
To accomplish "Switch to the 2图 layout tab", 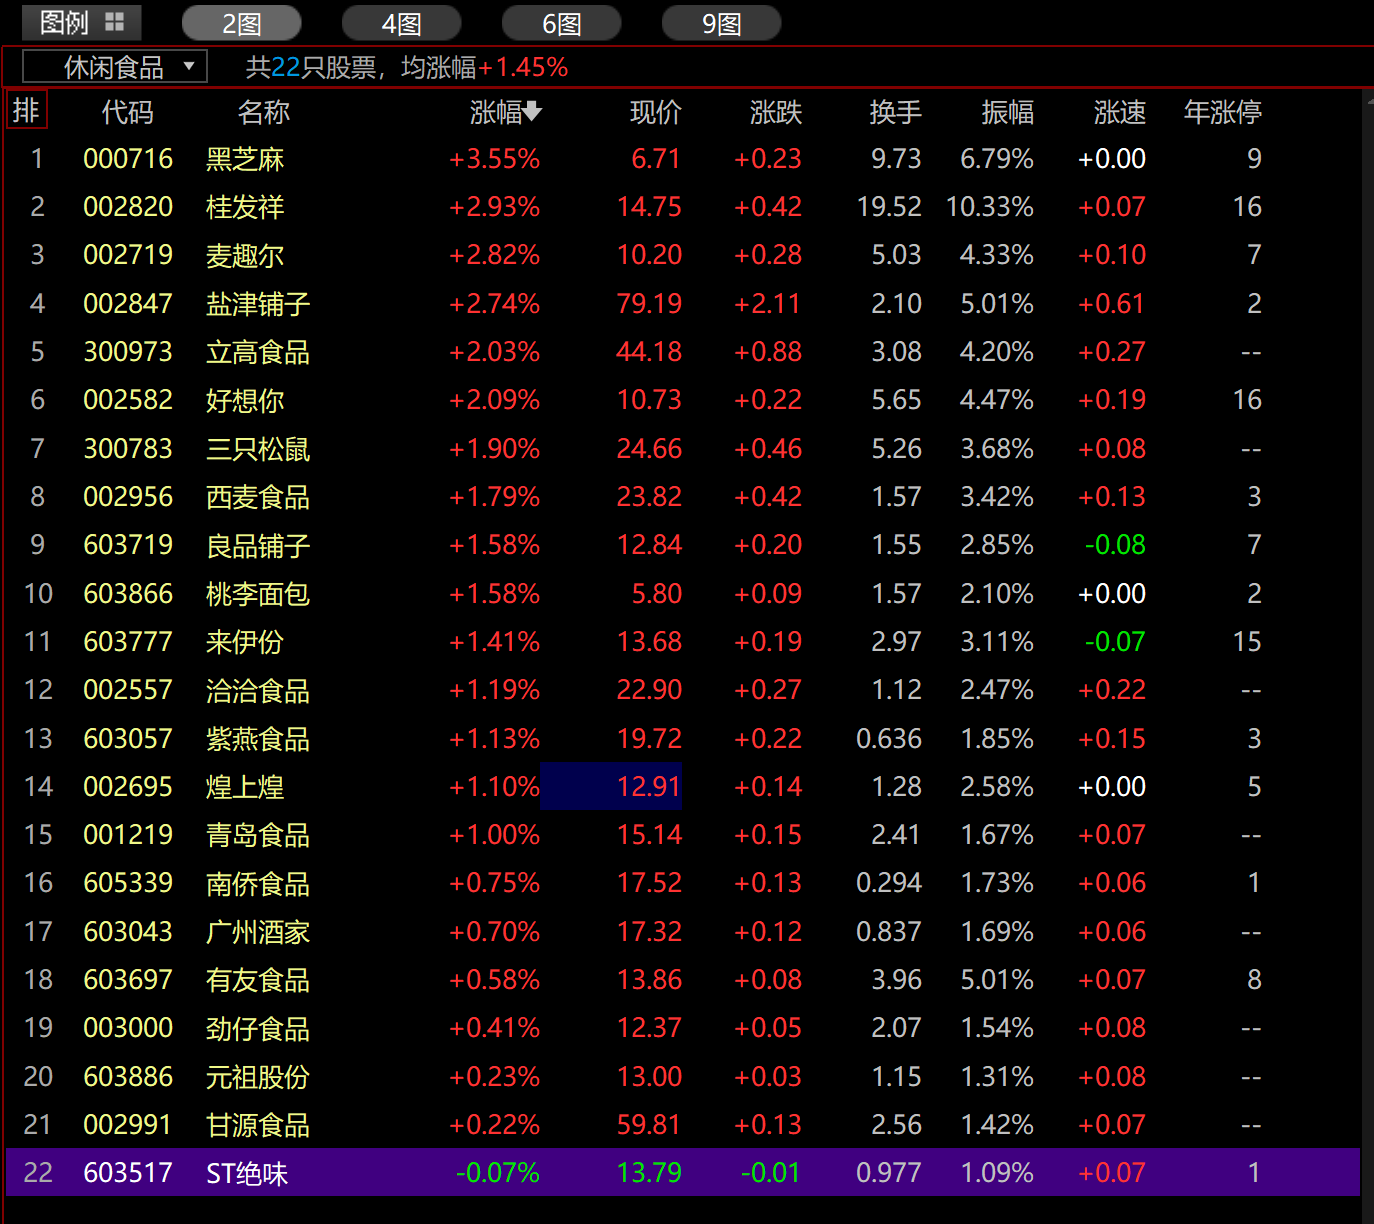I will coord(241,23).
